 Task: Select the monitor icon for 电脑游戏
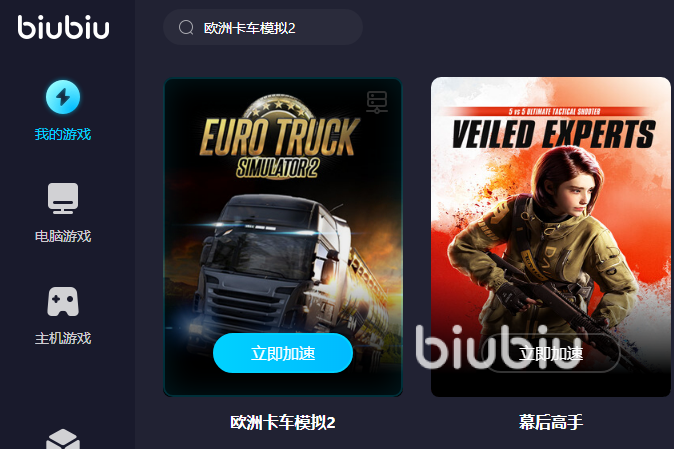pos(63,199)
